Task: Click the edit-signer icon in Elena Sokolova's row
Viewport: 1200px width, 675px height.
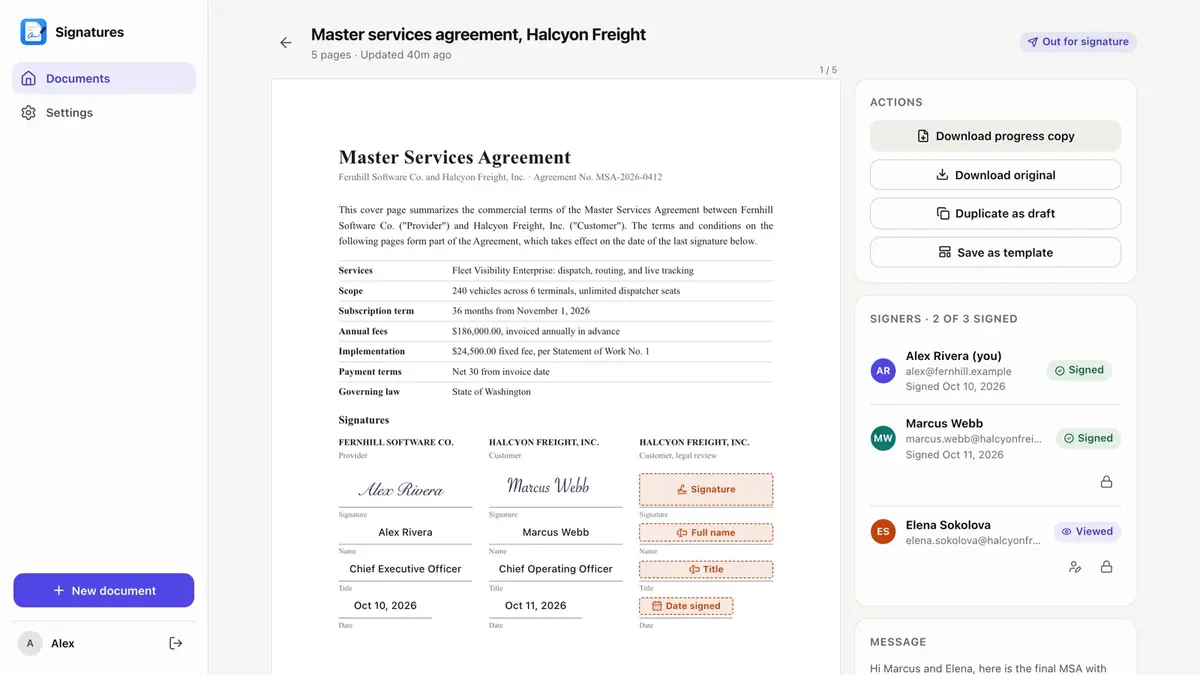Action: (x=1075, y=567)
